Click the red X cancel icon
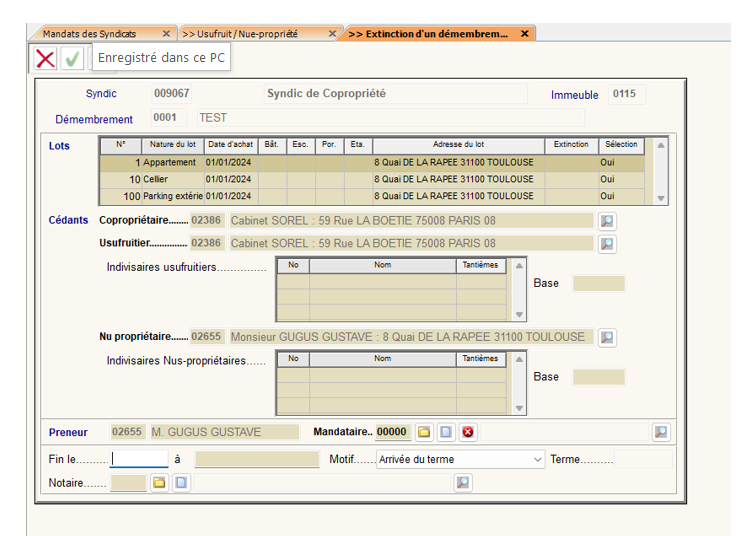Screen dimensions: 742x536 click(x=45, y=58)
